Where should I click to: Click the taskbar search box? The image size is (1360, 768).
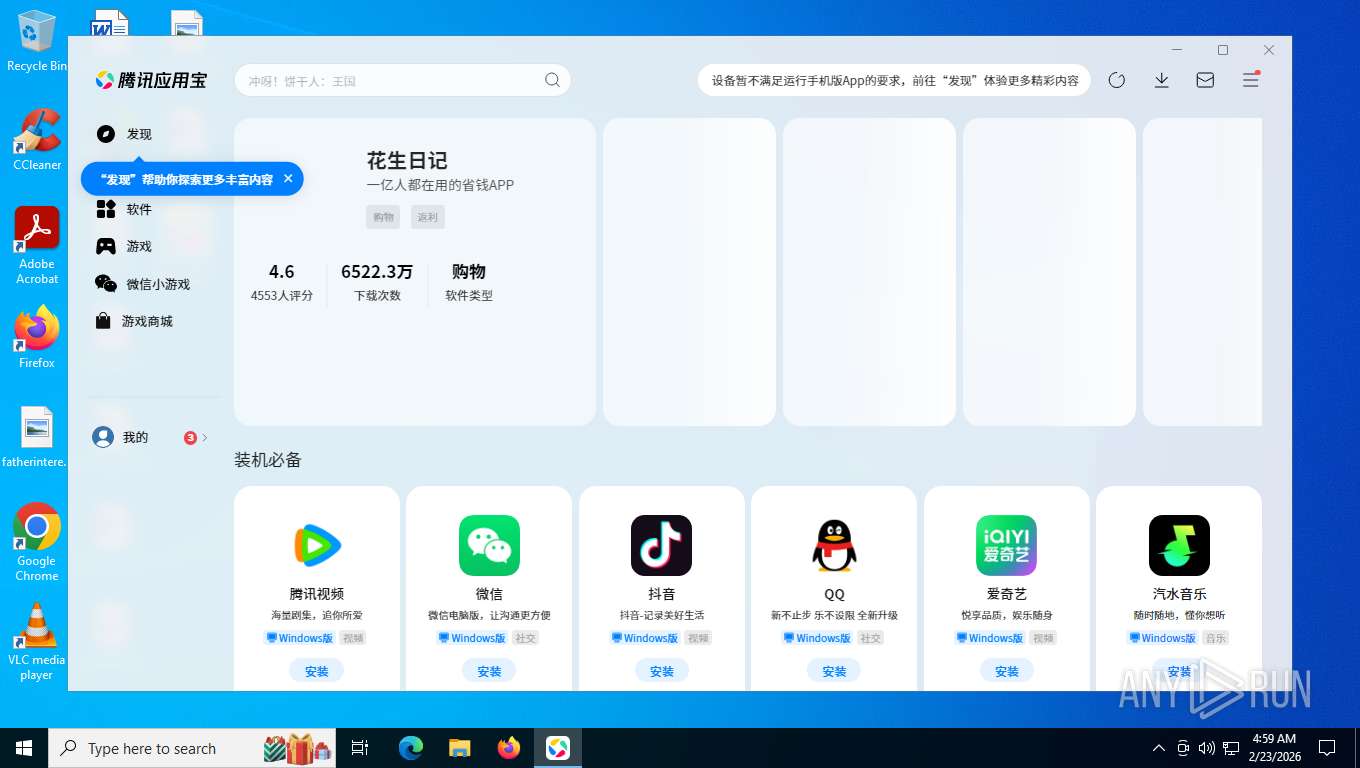point(194,748)
